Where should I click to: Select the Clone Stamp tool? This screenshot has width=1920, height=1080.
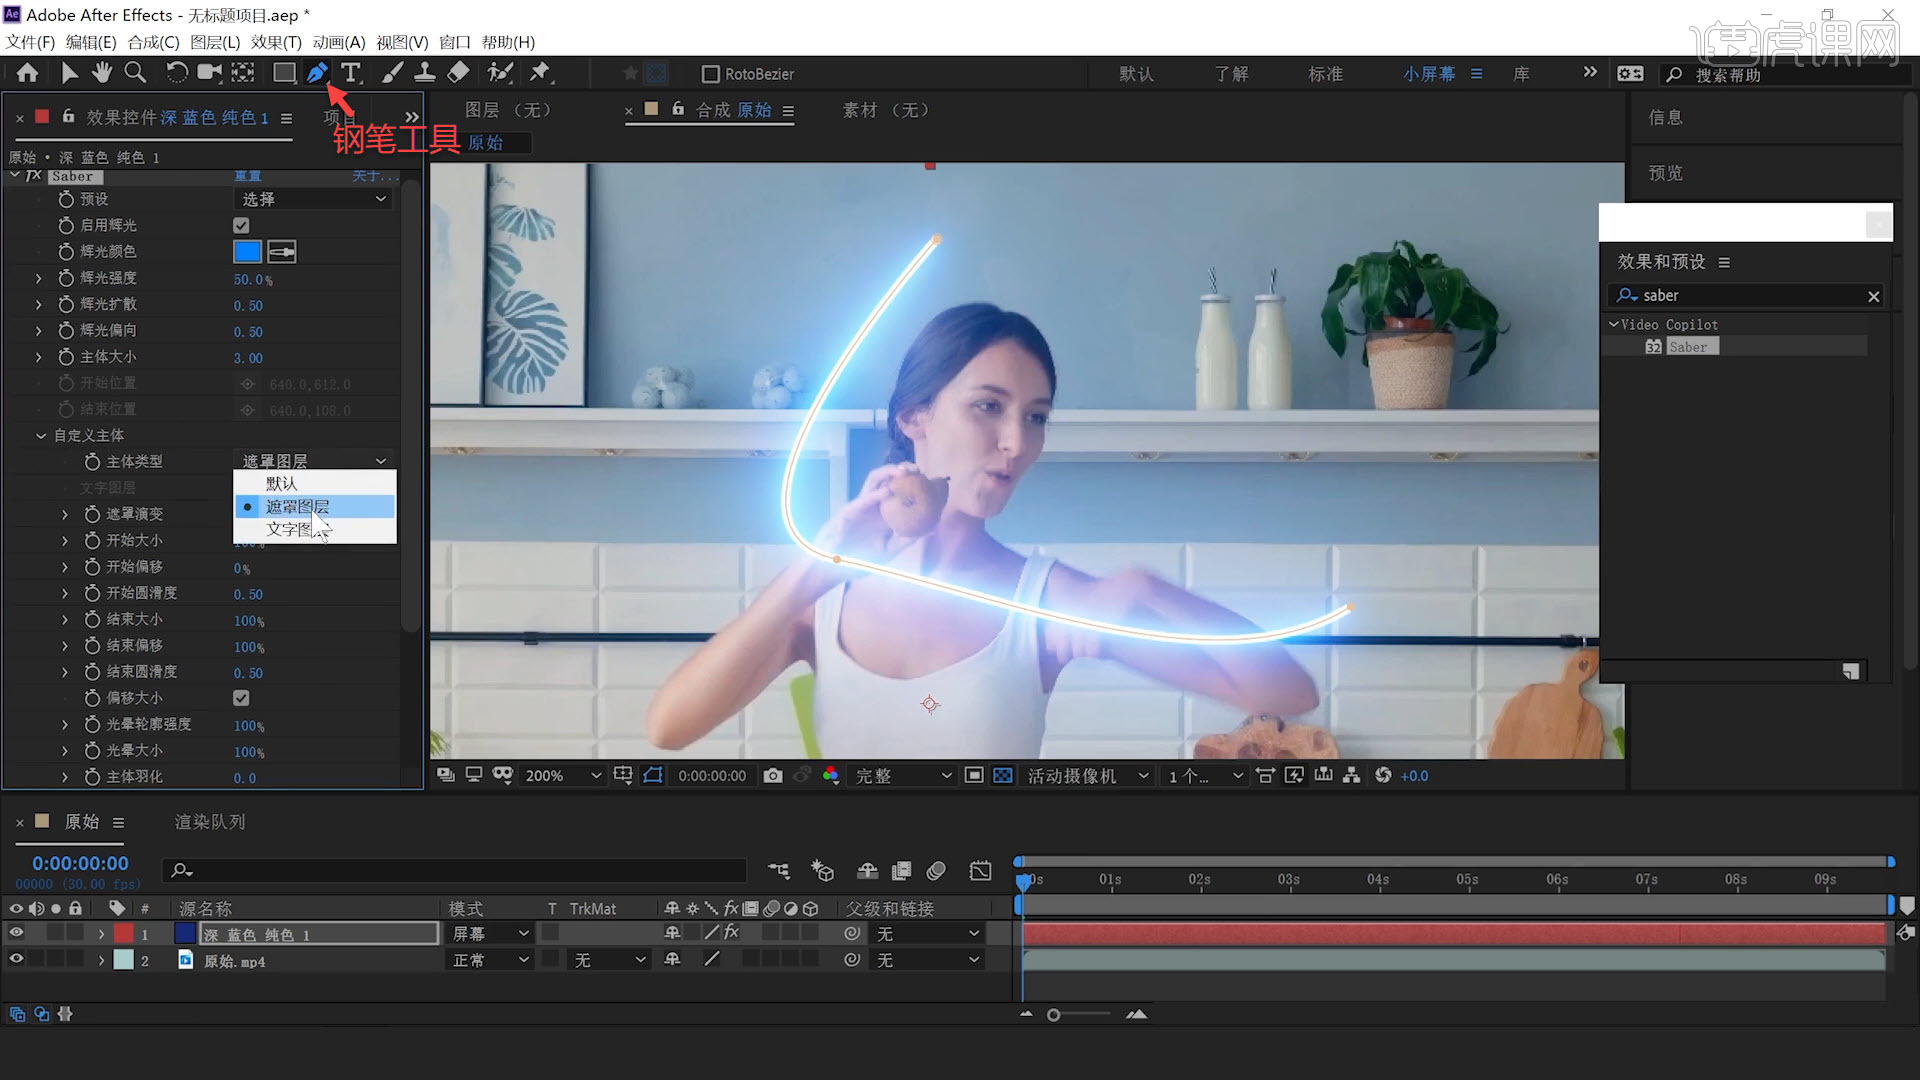425,73
